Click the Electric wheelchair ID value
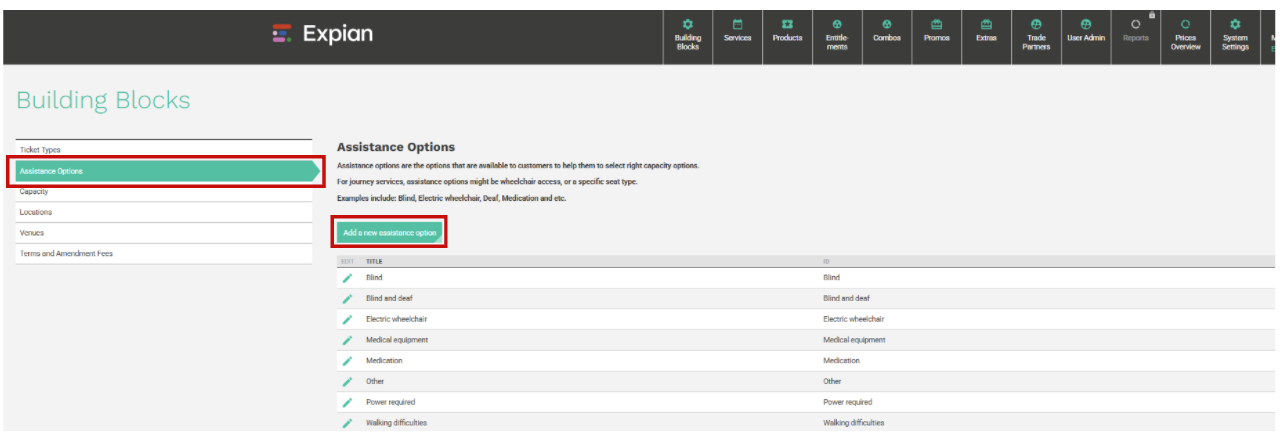 pyautogui.click(x=853, y=319)
